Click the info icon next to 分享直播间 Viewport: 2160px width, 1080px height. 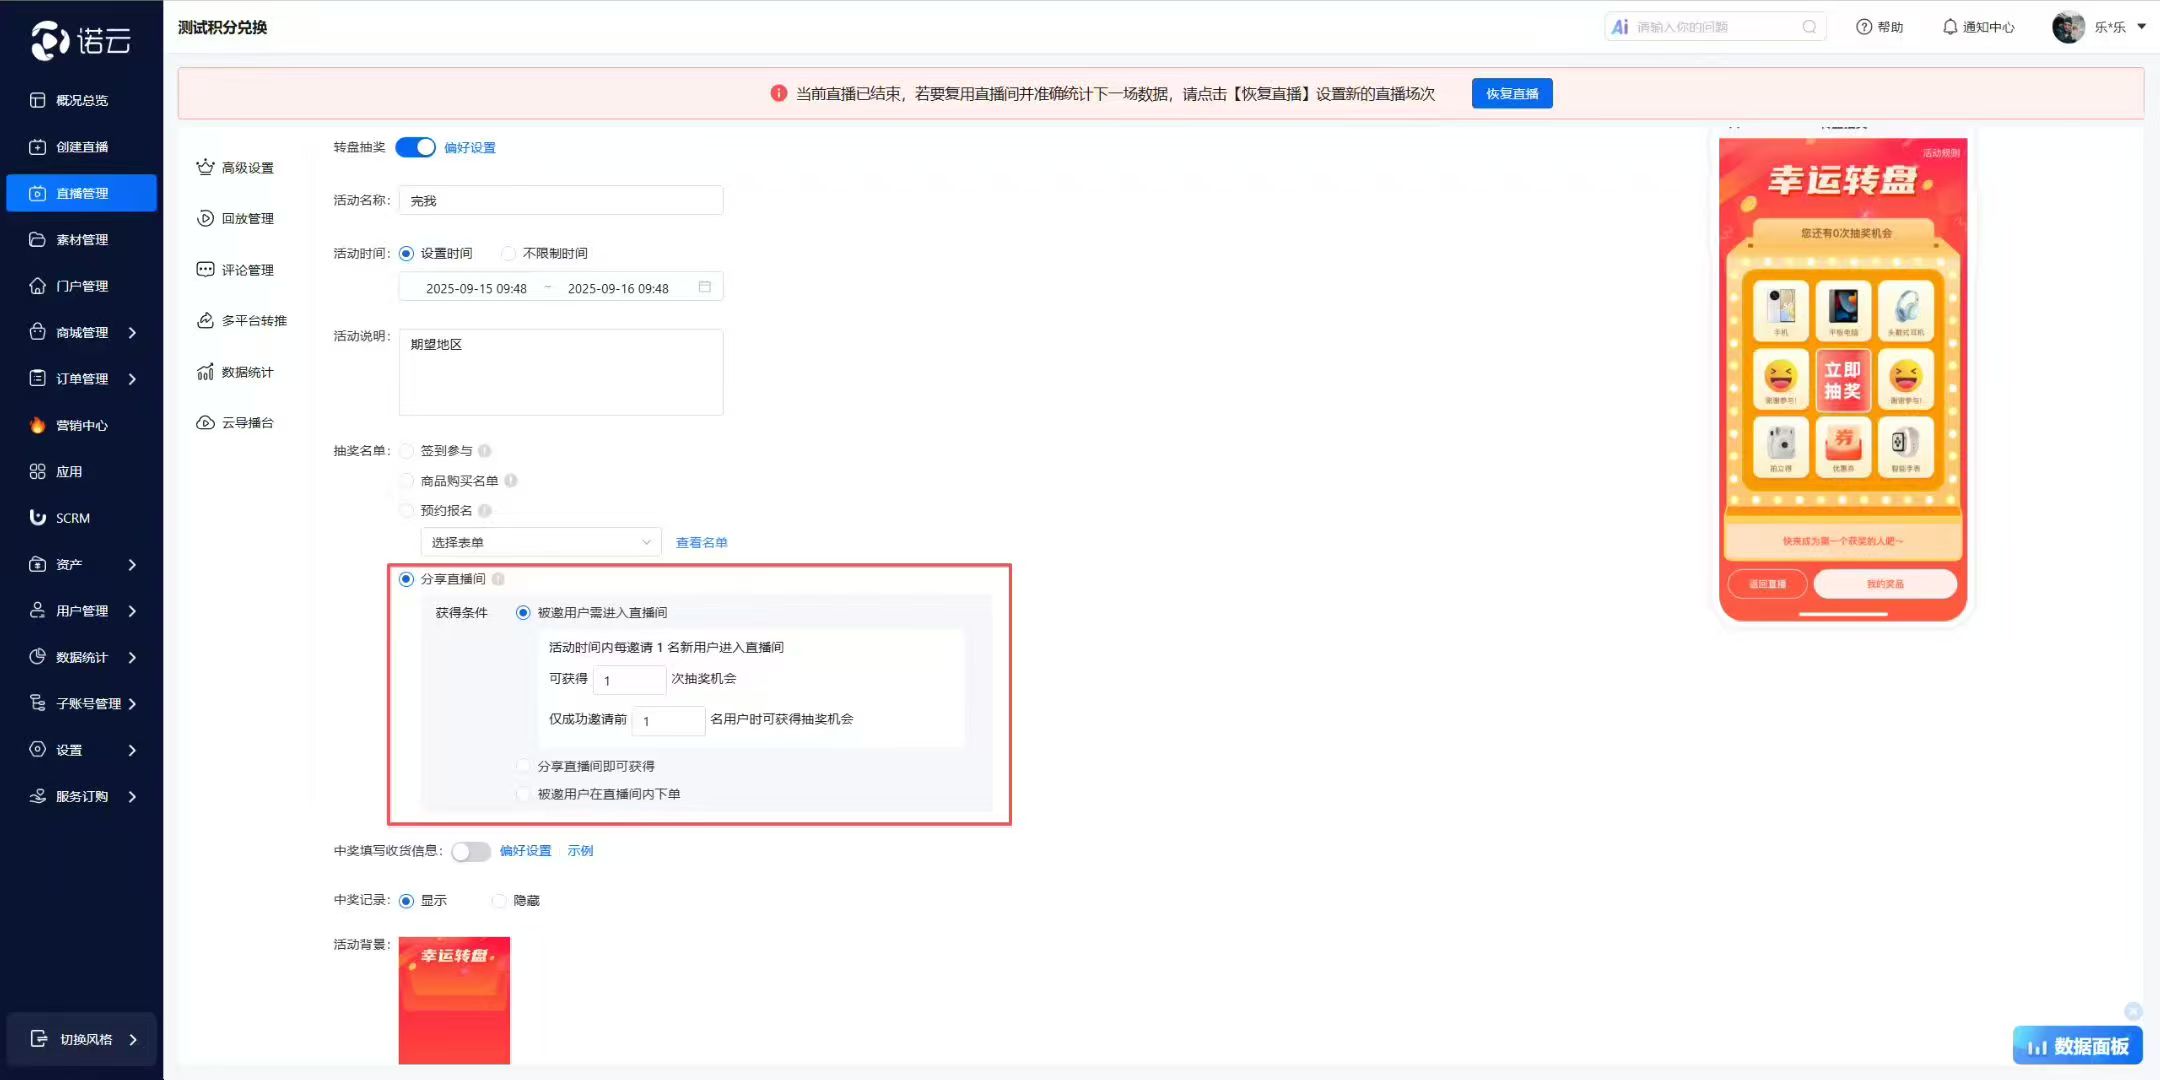coord(498,579)
